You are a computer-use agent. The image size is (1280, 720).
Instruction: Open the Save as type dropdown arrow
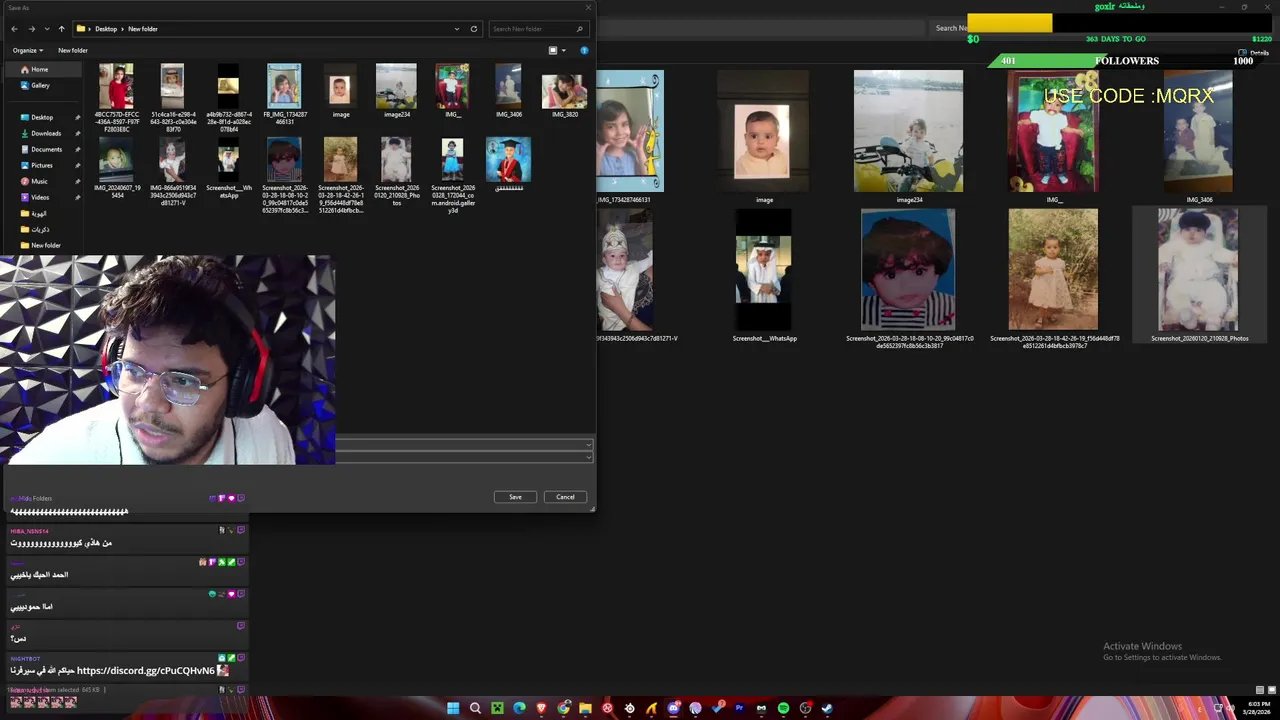pyautogui.click(x=588, y=457)
